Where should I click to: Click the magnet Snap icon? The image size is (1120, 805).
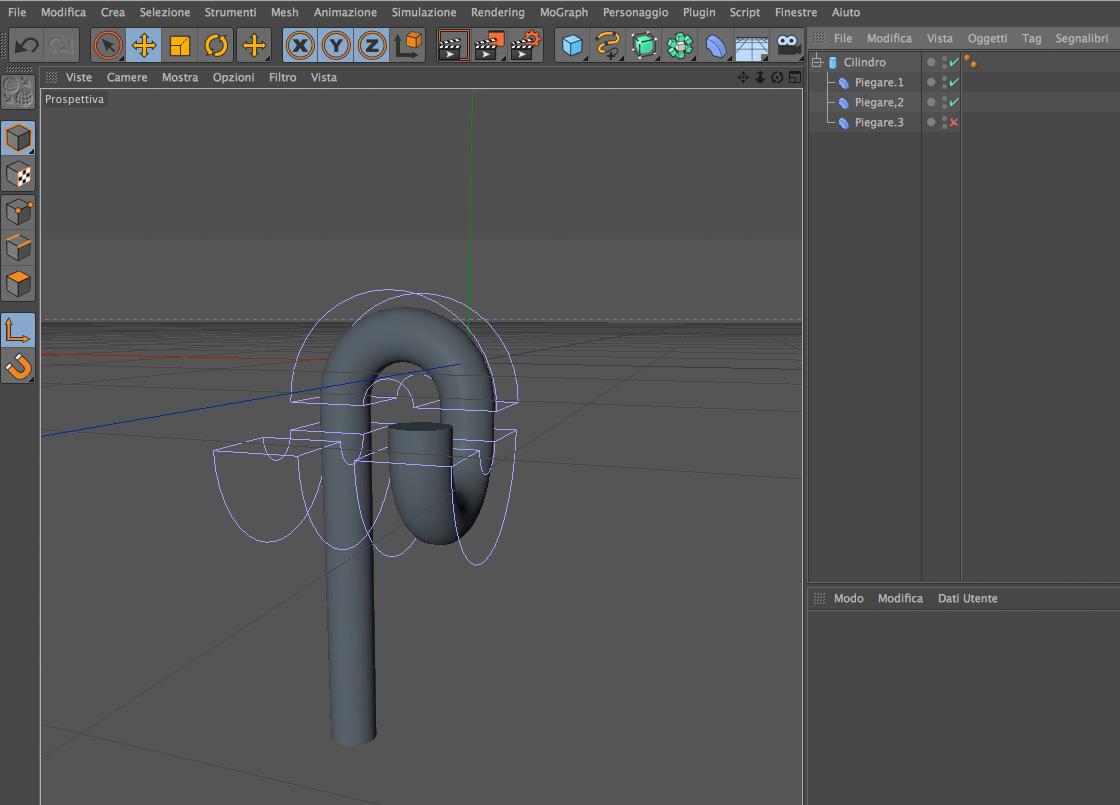tap(19, 367)
